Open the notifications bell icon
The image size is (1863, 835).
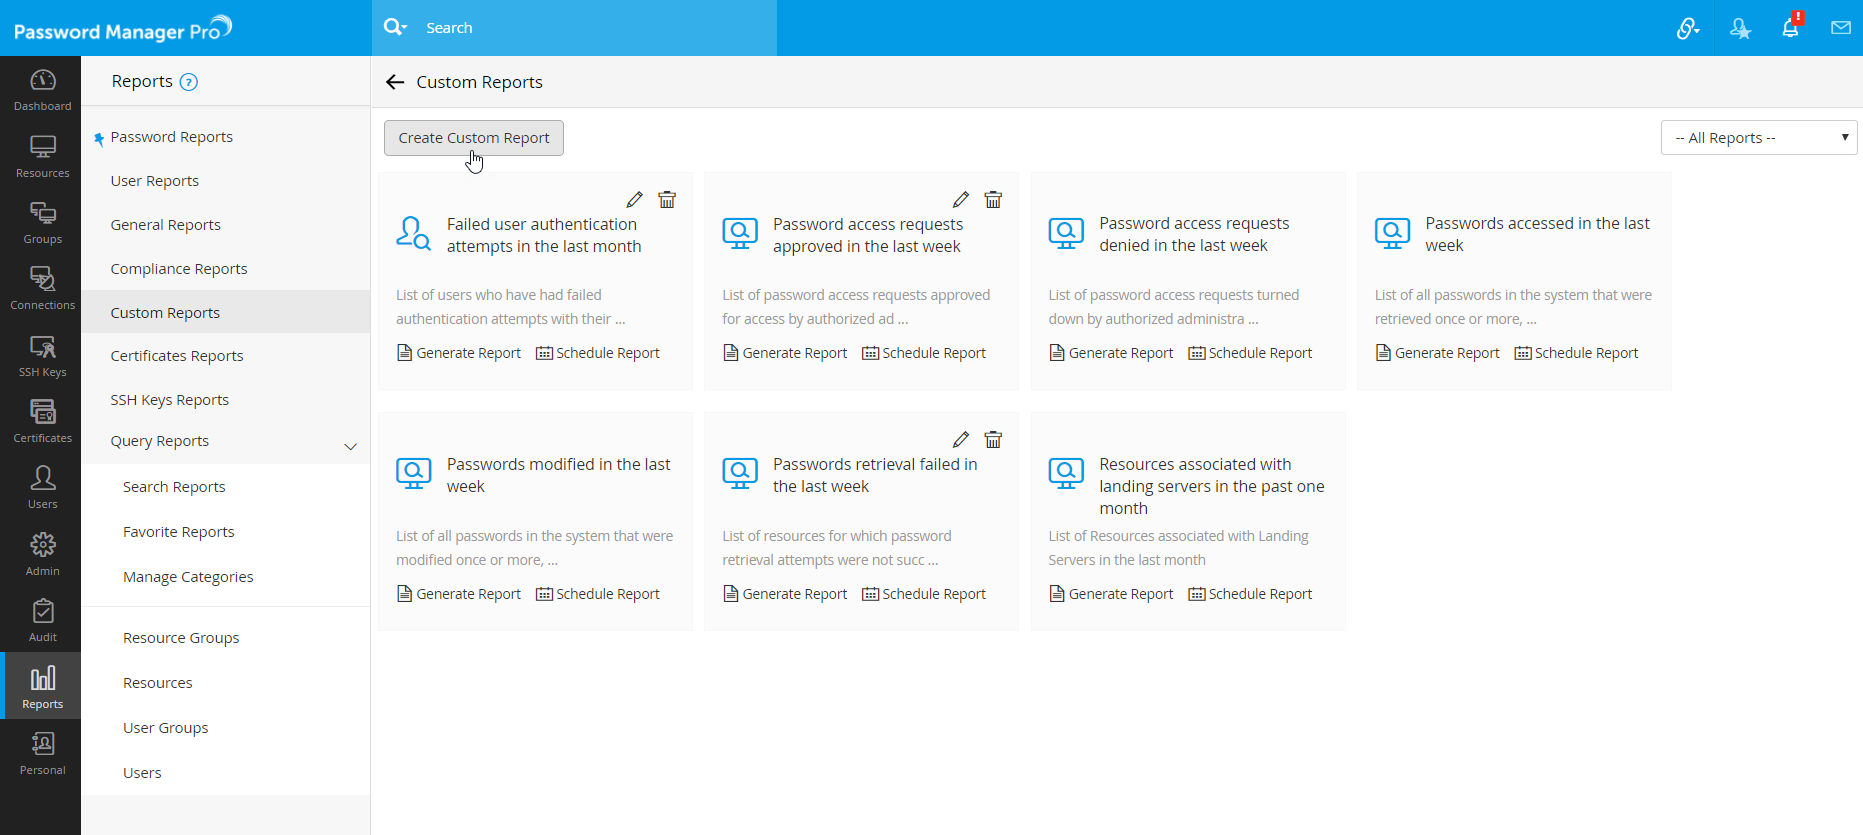coord(1790,28)
